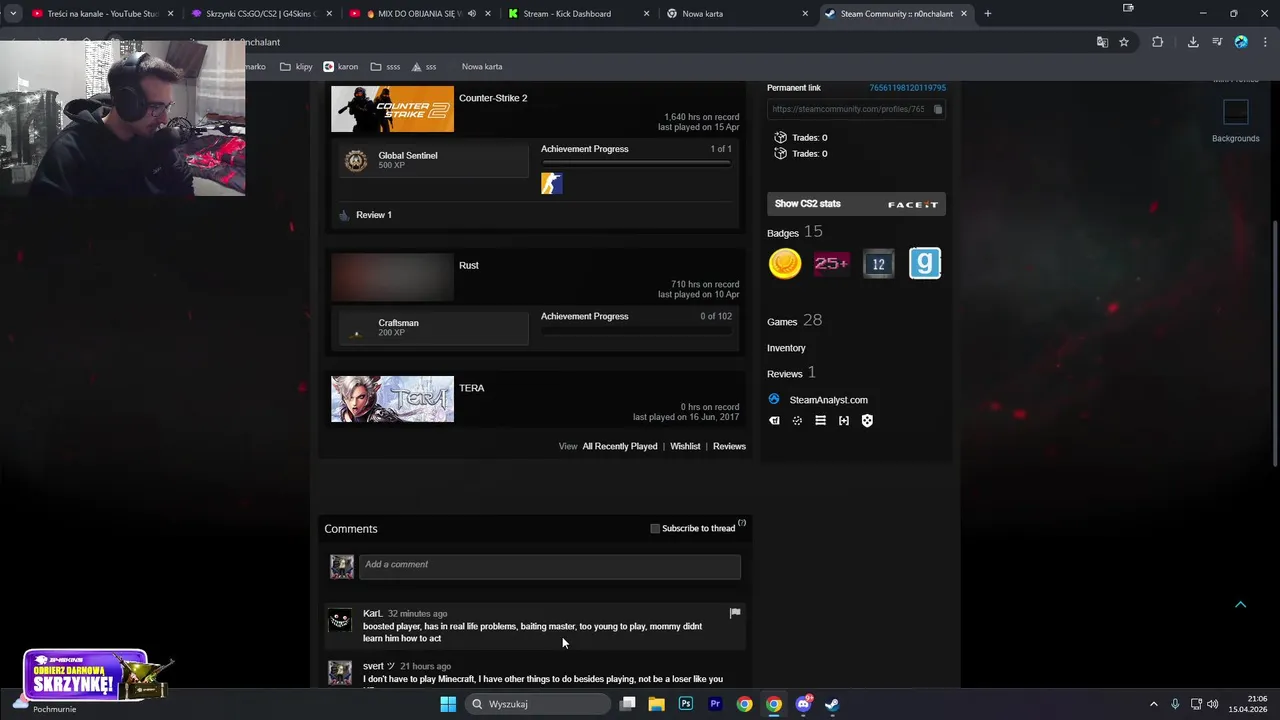
Task: Open the Wishlist link
Action: 685,446
